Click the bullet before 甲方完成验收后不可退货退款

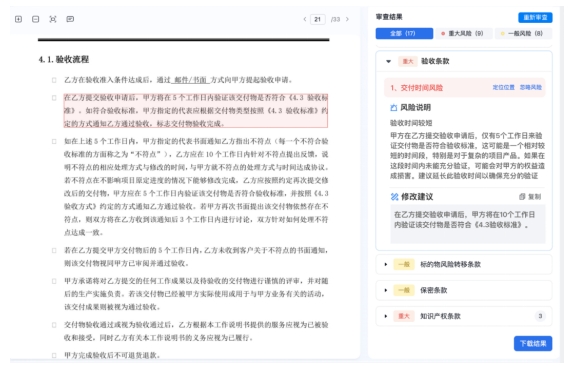pyautogui.click(x=54, y=355)
